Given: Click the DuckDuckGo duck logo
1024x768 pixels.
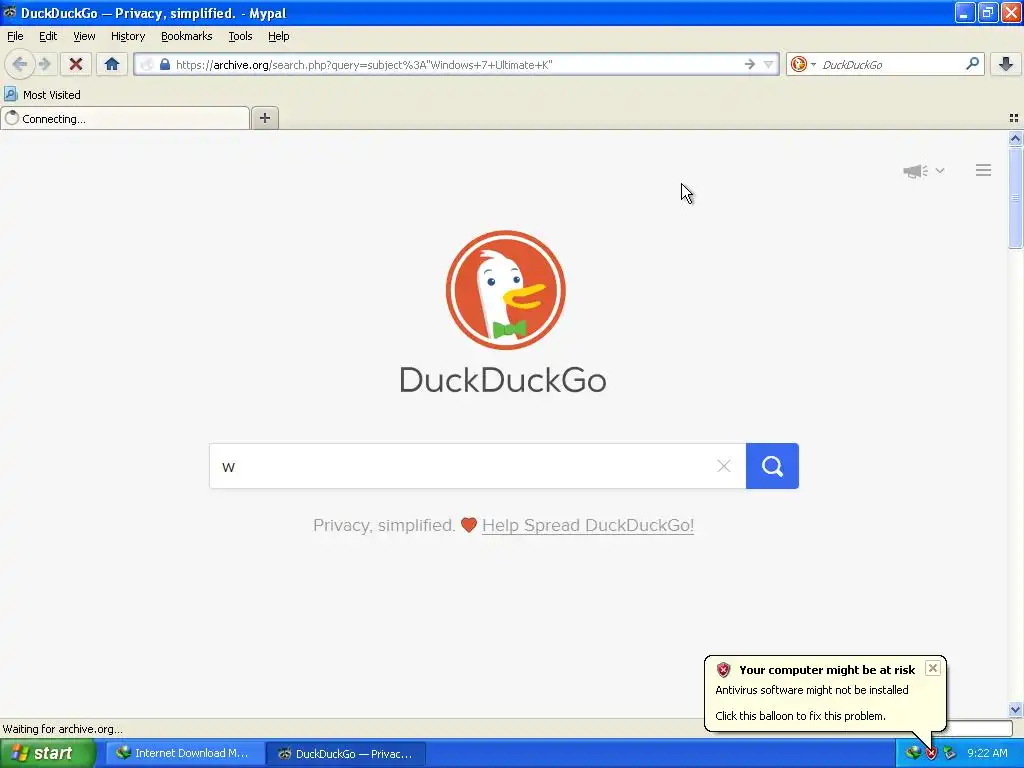Looking at the screenshot, I should coord(505,290).
